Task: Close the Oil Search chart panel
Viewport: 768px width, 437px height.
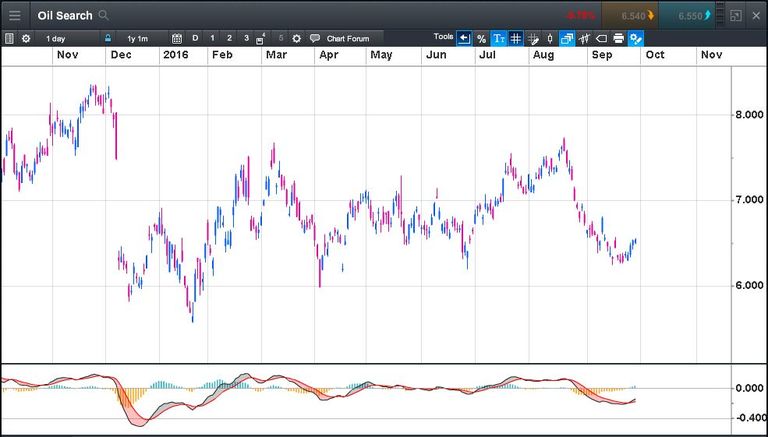Action: 756,16
